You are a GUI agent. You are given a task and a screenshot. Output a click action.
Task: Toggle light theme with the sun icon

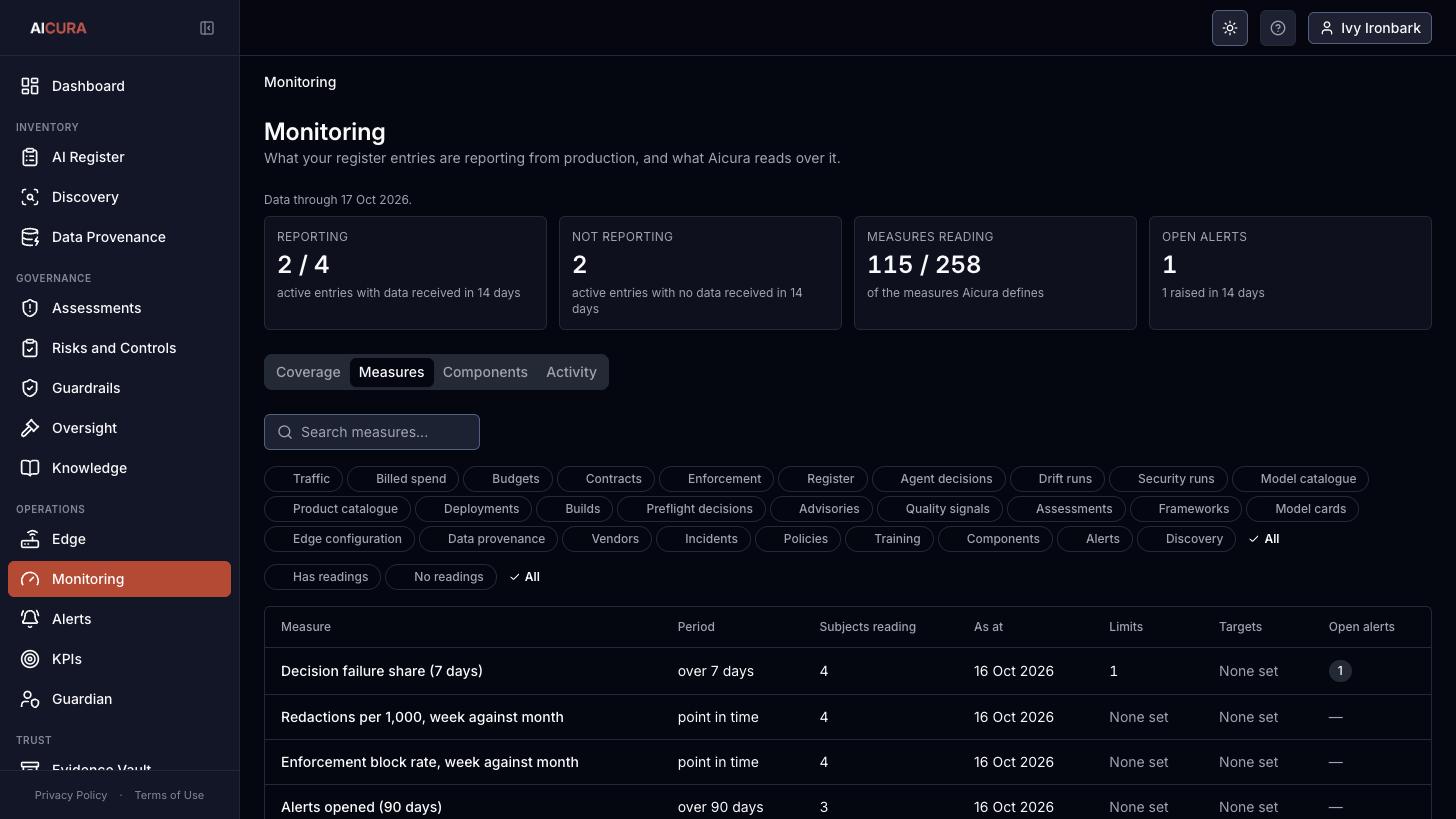1230,28
